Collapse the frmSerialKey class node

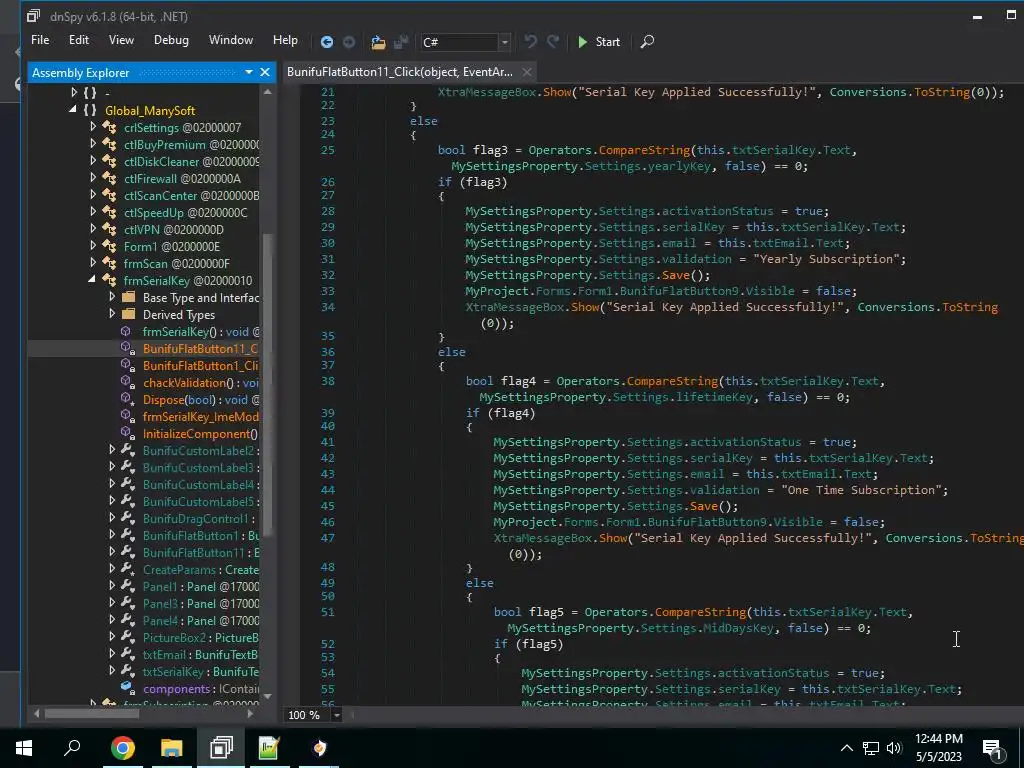click(x=92, y=280)
